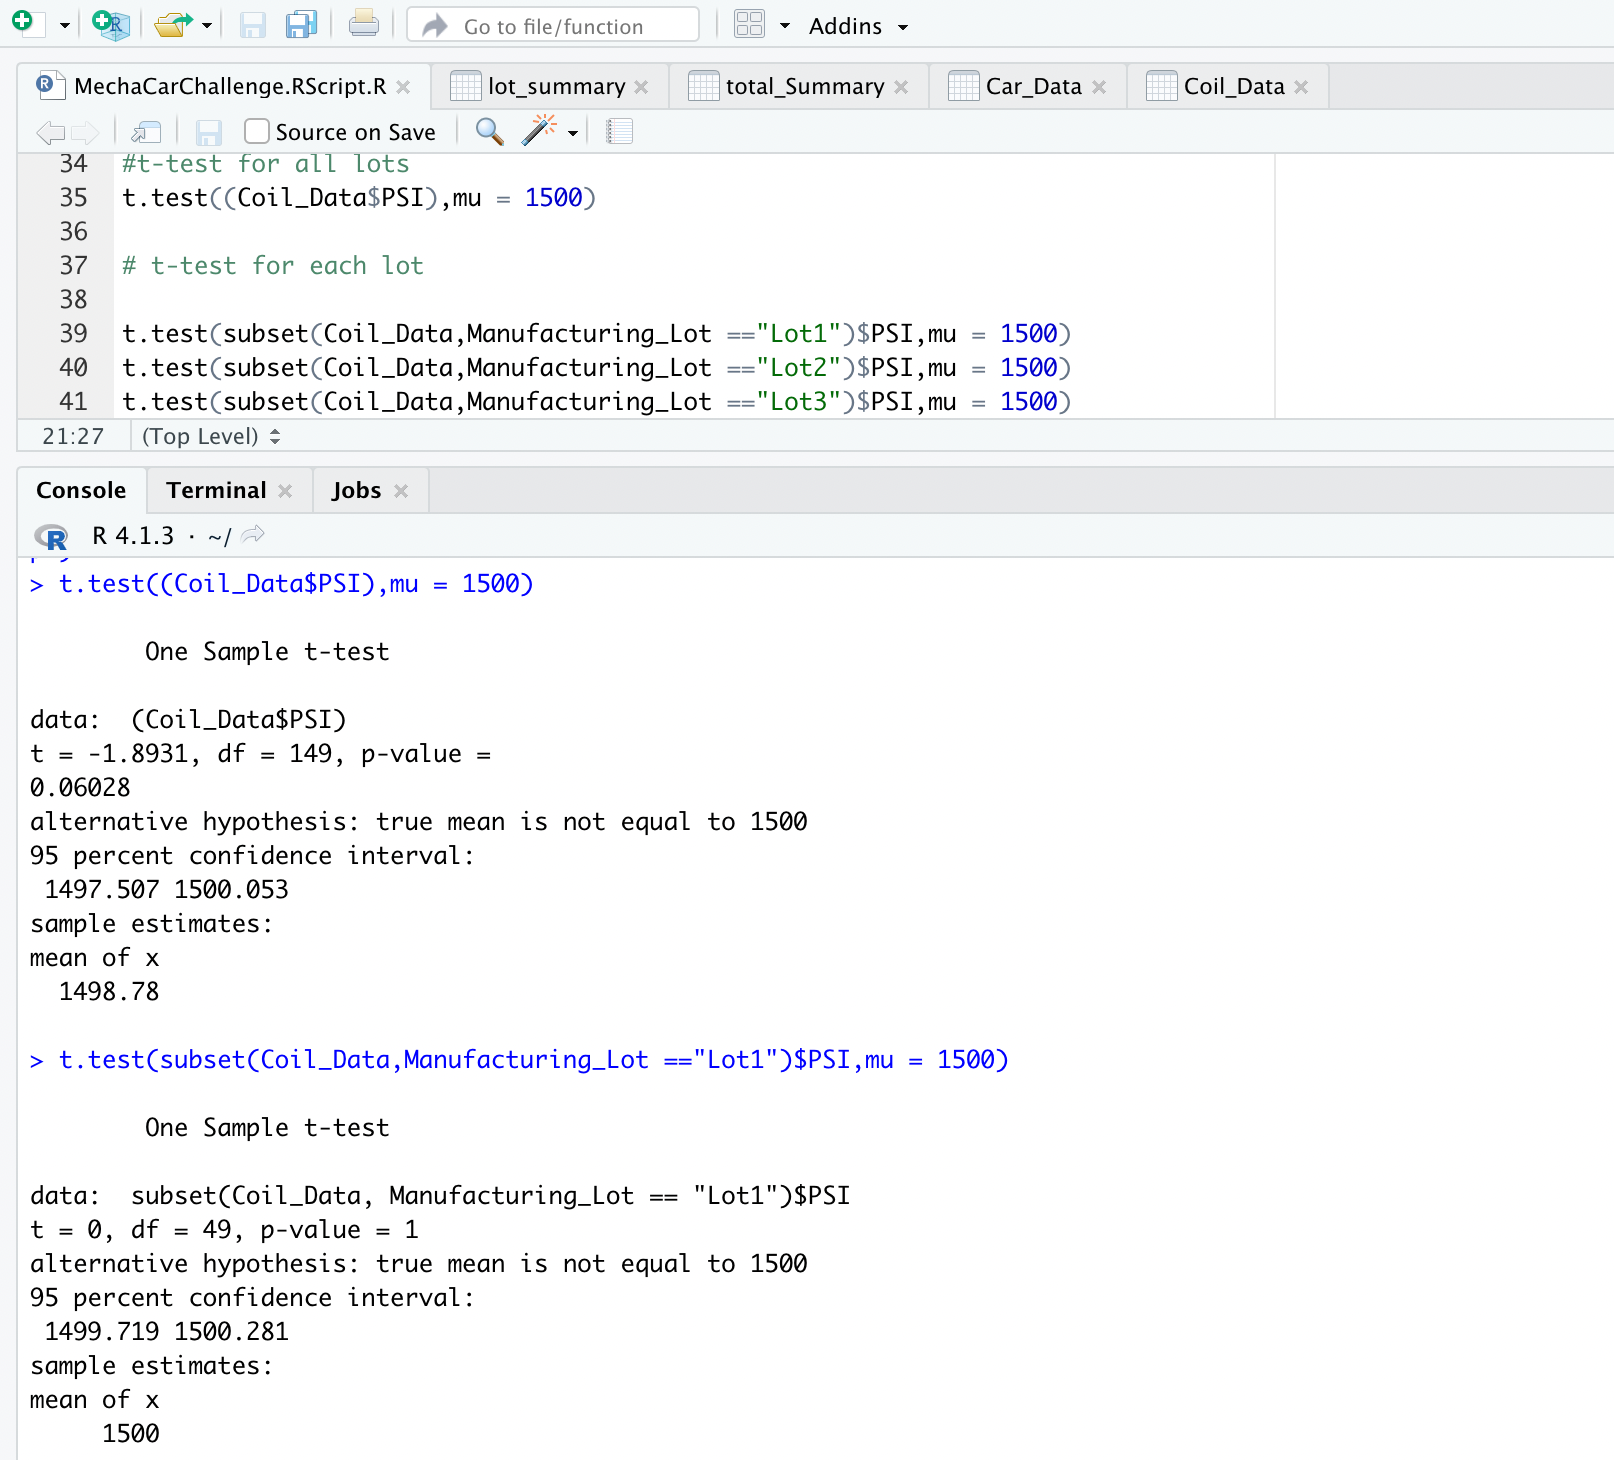Viewport: 1614px width, 1460px height.
Task: Switch to the Terminal tab
Action: (216, 490)
